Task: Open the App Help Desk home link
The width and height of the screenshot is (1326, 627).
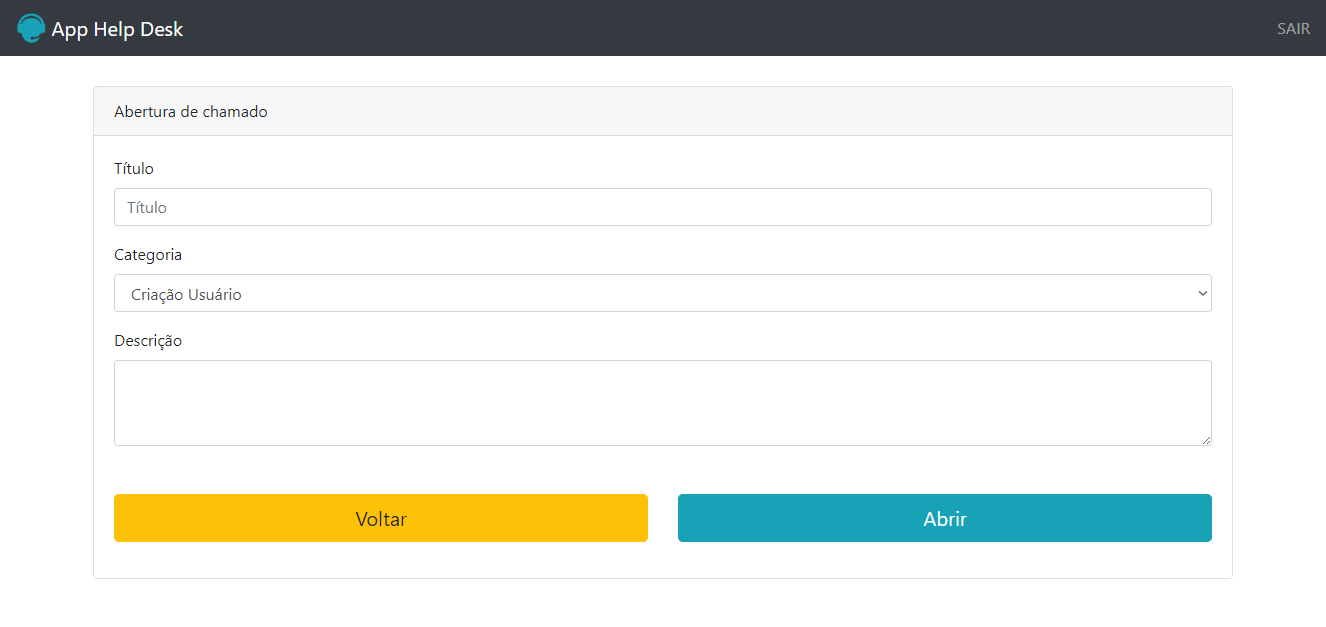Action: point(117,29)
